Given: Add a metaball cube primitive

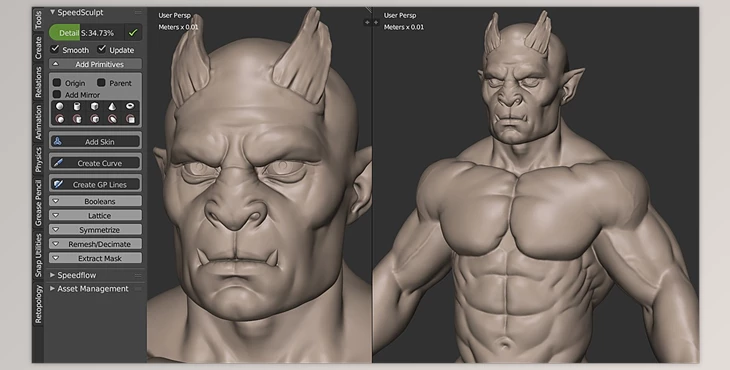Looking at the screenshot, I should (x=95, y=119).
